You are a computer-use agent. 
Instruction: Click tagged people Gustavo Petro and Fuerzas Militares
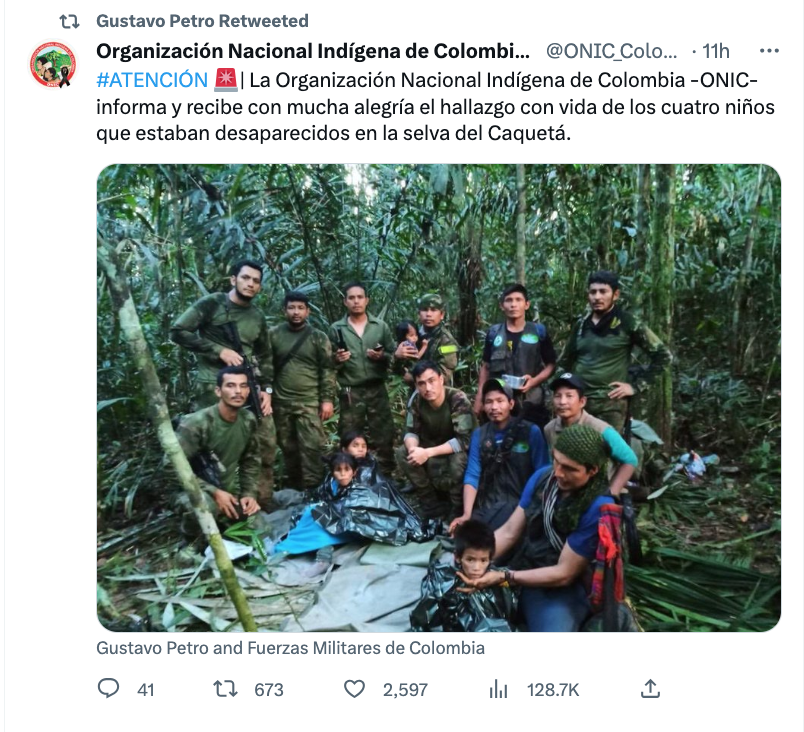pyautogui.click(x=290, y=648)
